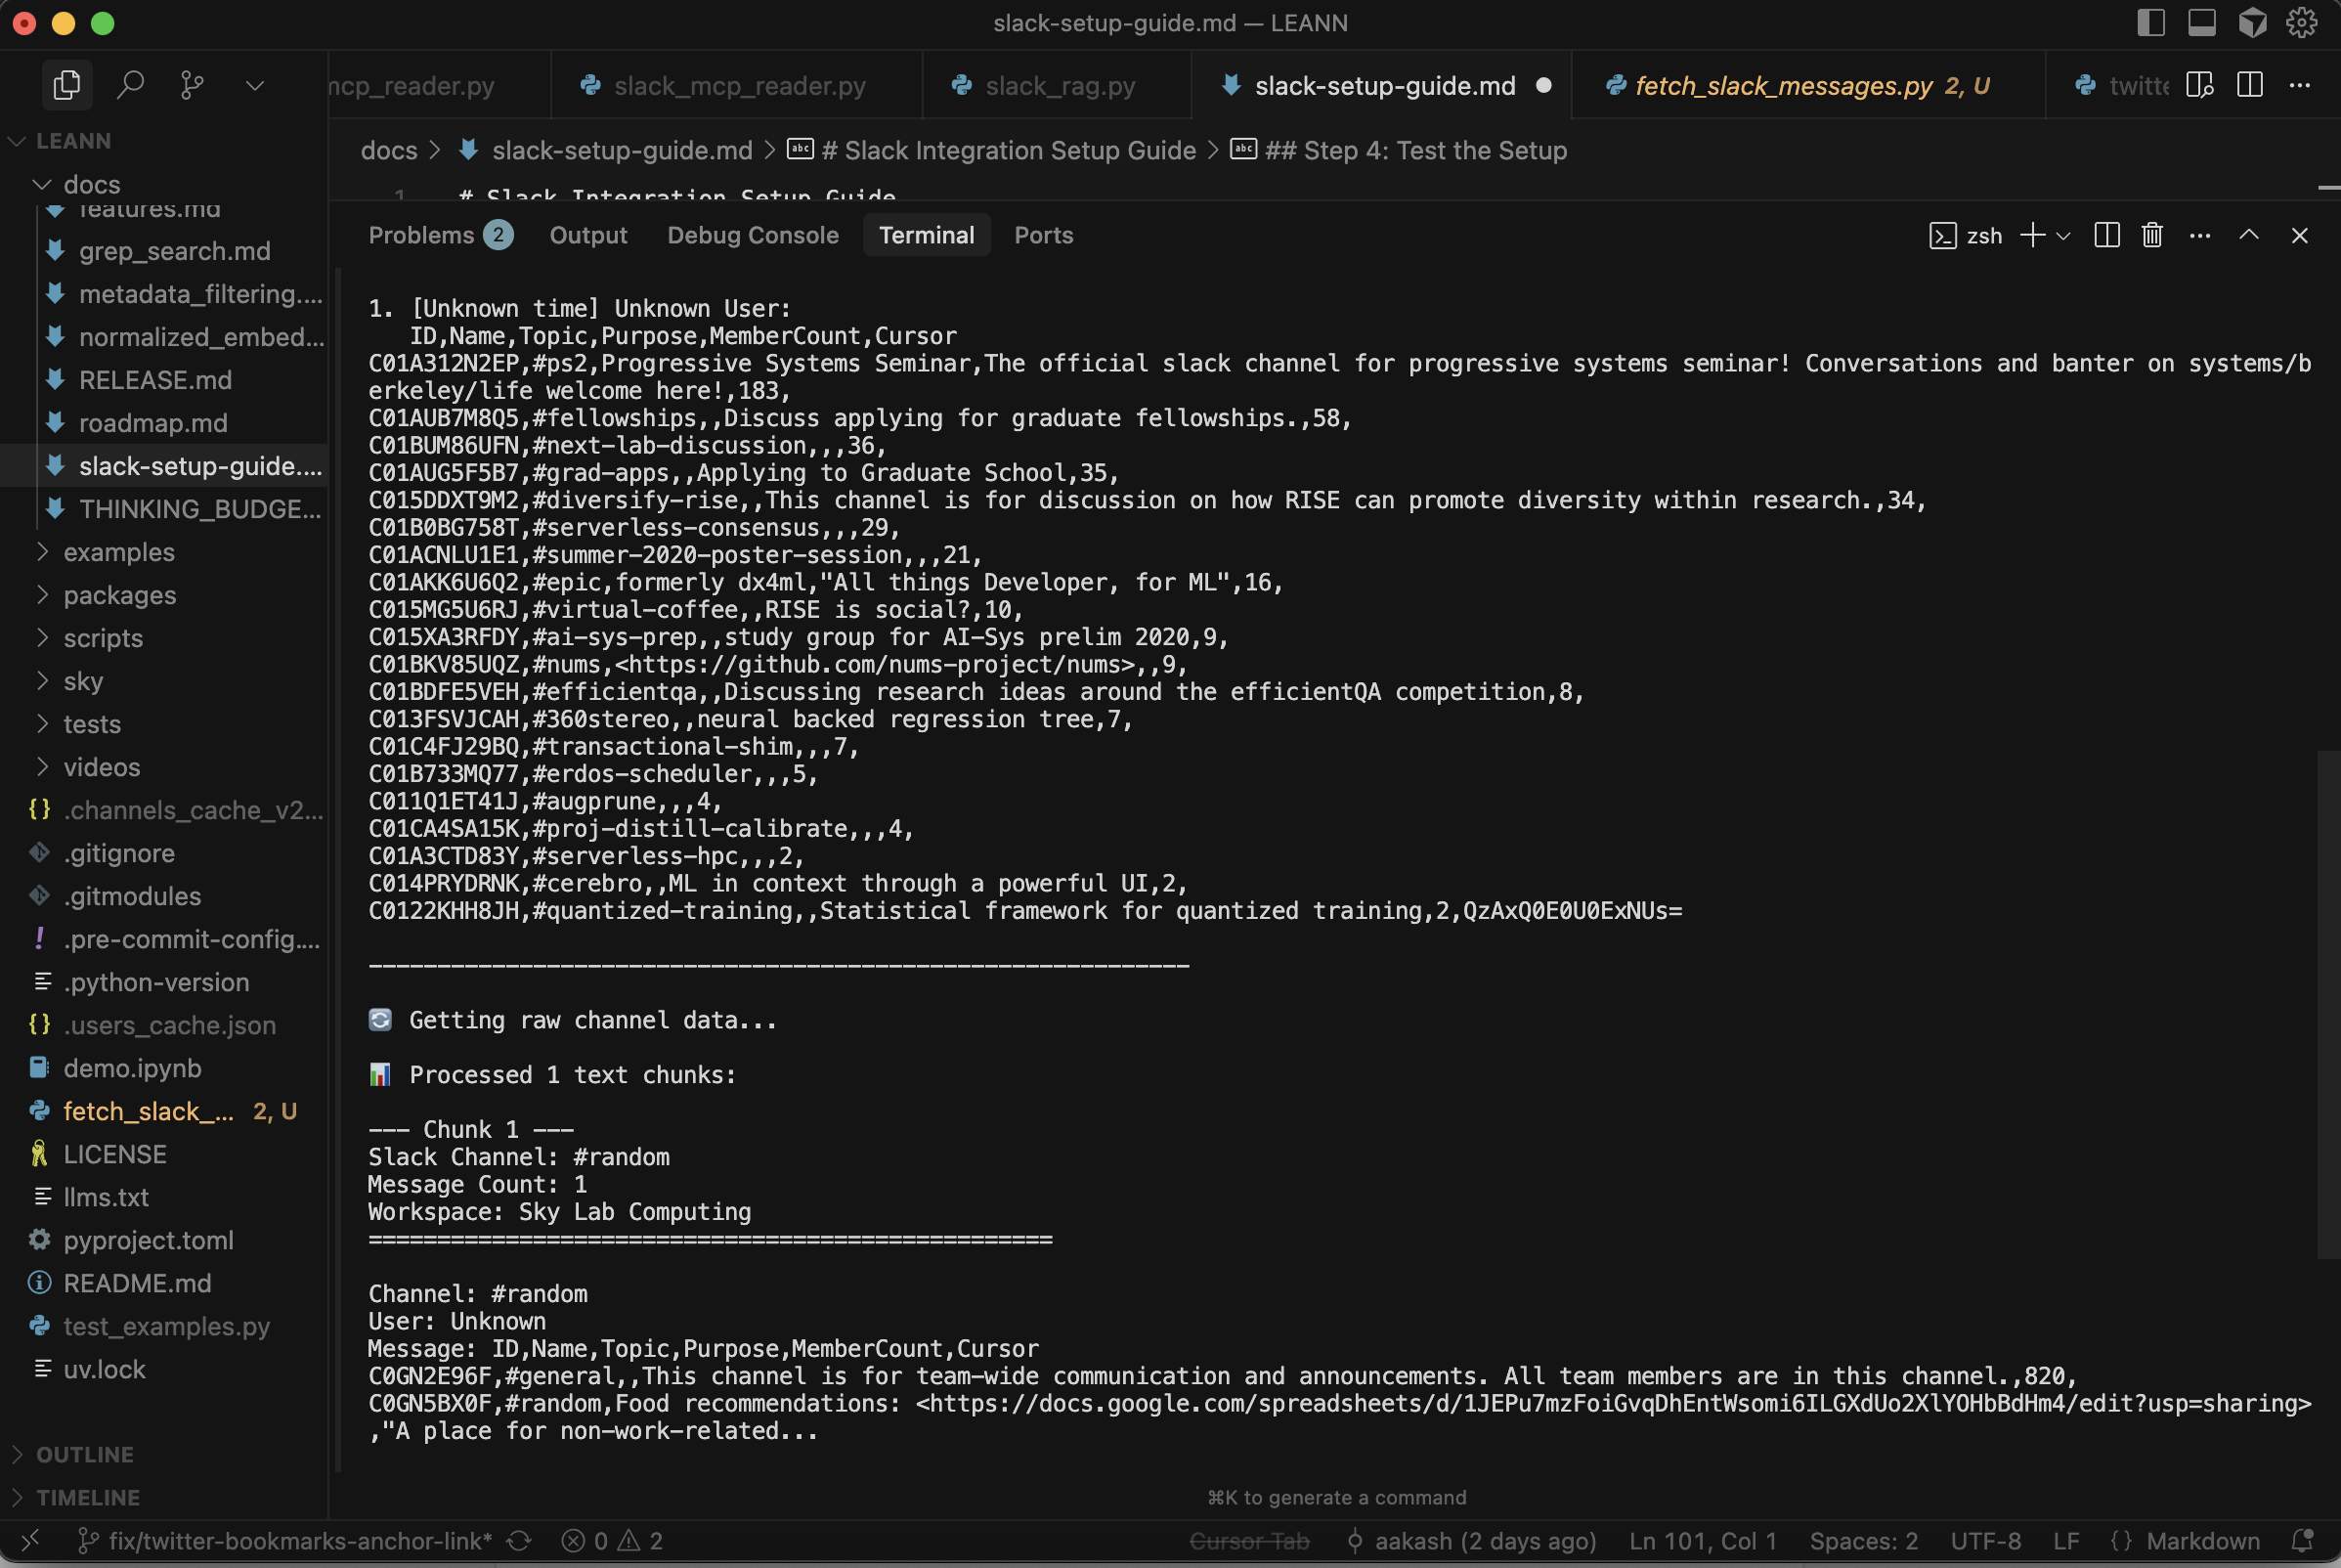Split the editor to the right
This screenshot has height=1568, width=2341.
click(2250, 86)
